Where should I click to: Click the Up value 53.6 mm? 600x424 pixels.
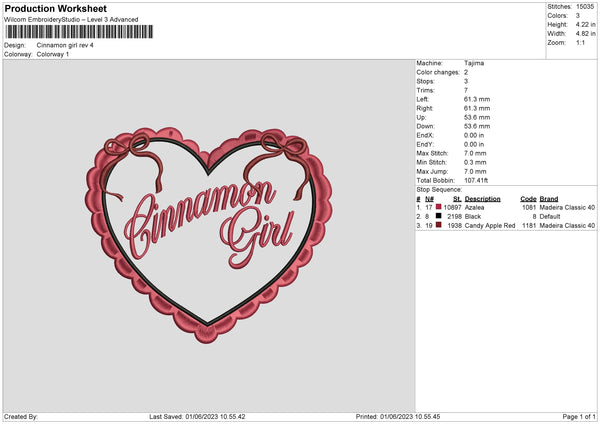tap(477, 117)
